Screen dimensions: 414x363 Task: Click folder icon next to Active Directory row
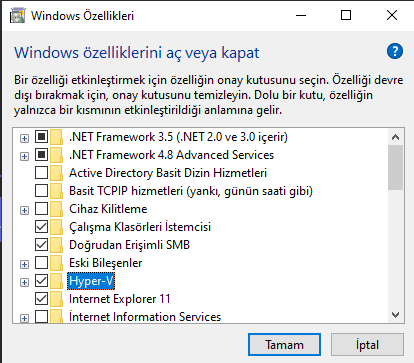(57, 173)
